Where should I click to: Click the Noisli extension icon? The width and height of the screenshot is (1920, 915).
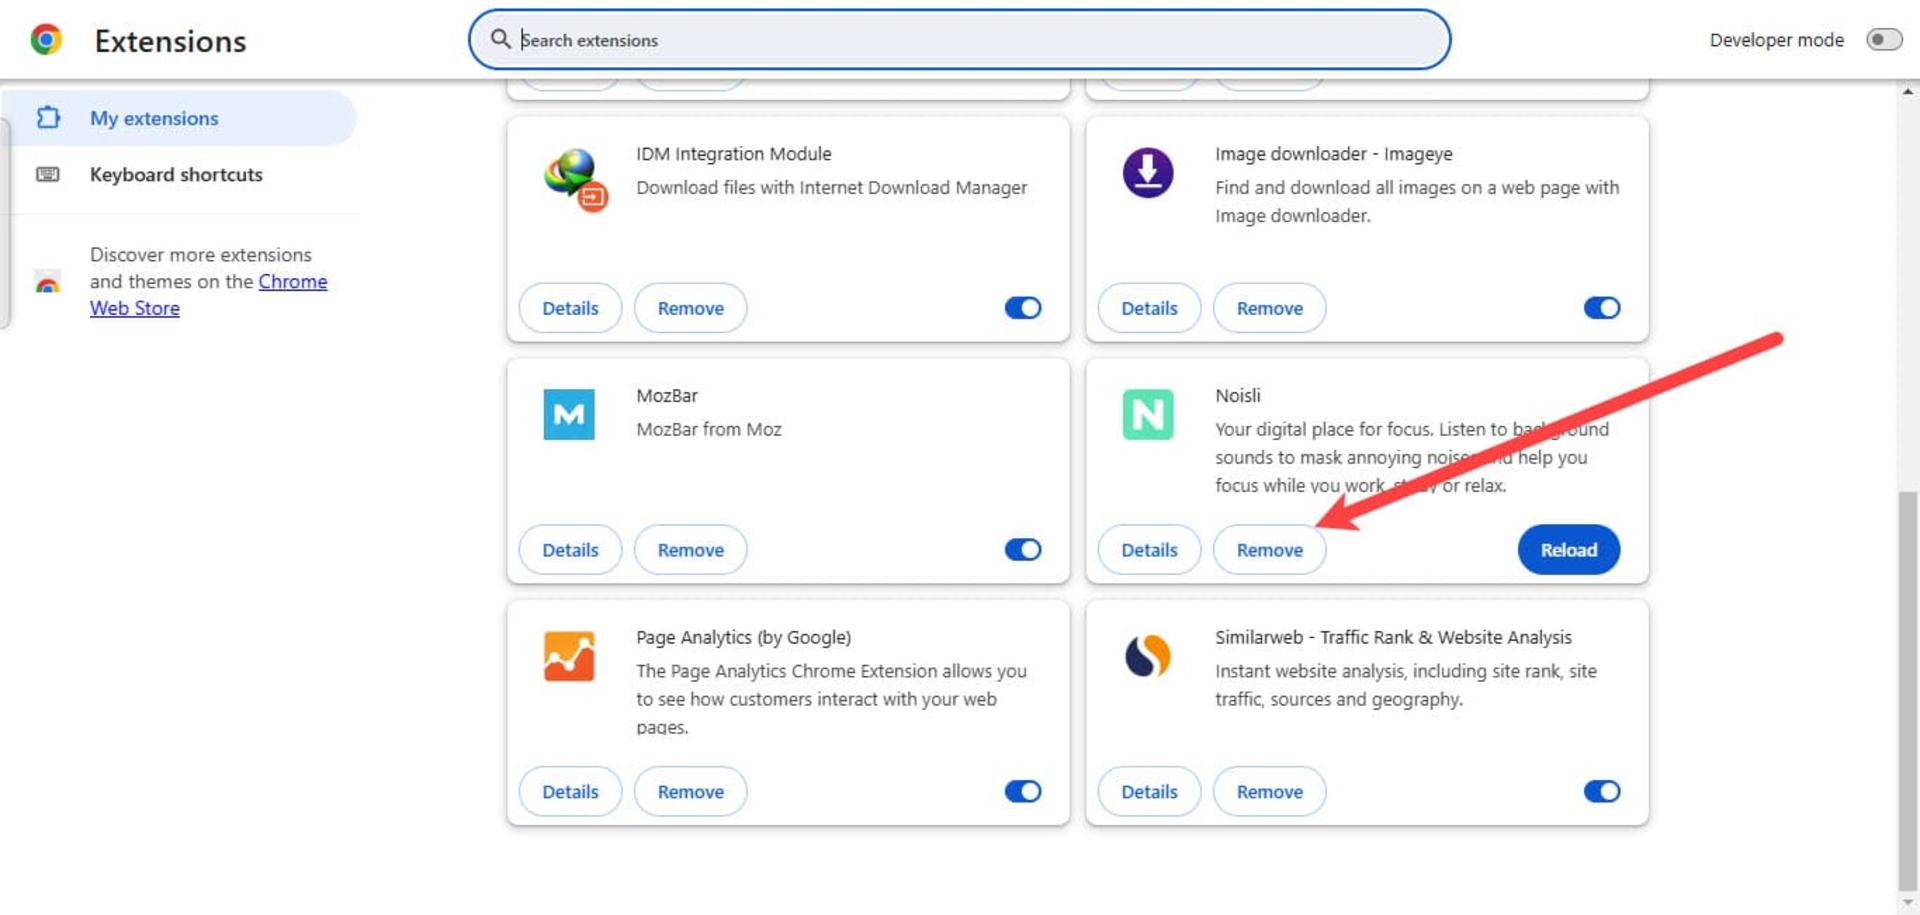pos(1148,414)
